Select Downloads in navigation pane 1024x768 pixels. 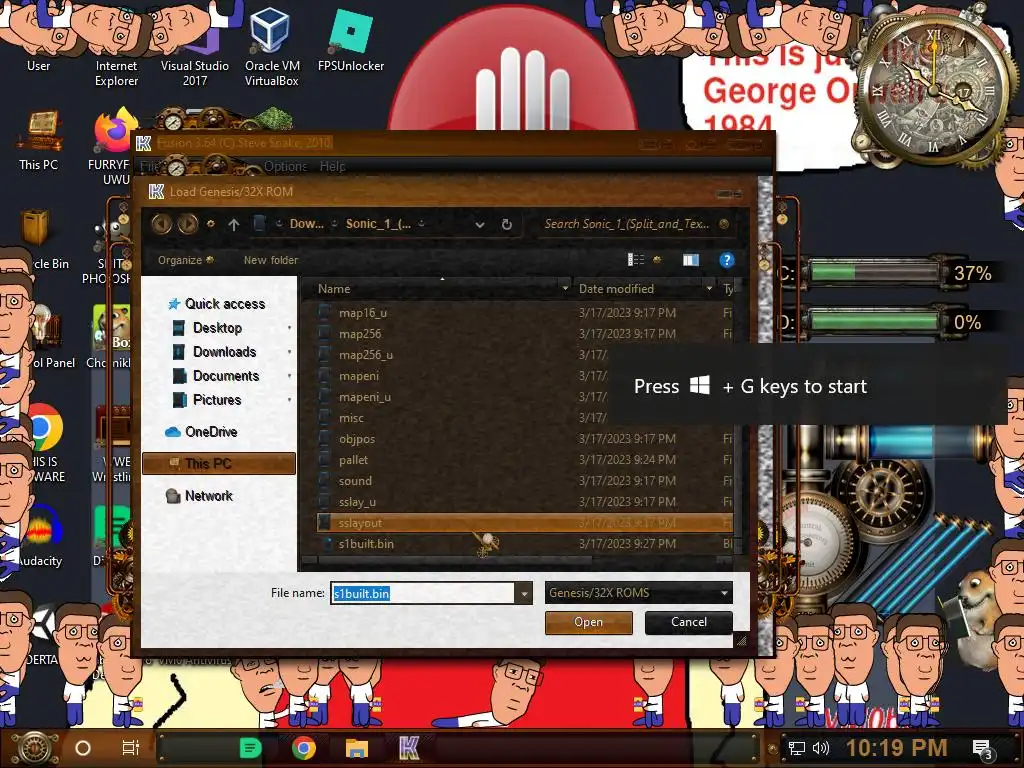pos(224,352)
